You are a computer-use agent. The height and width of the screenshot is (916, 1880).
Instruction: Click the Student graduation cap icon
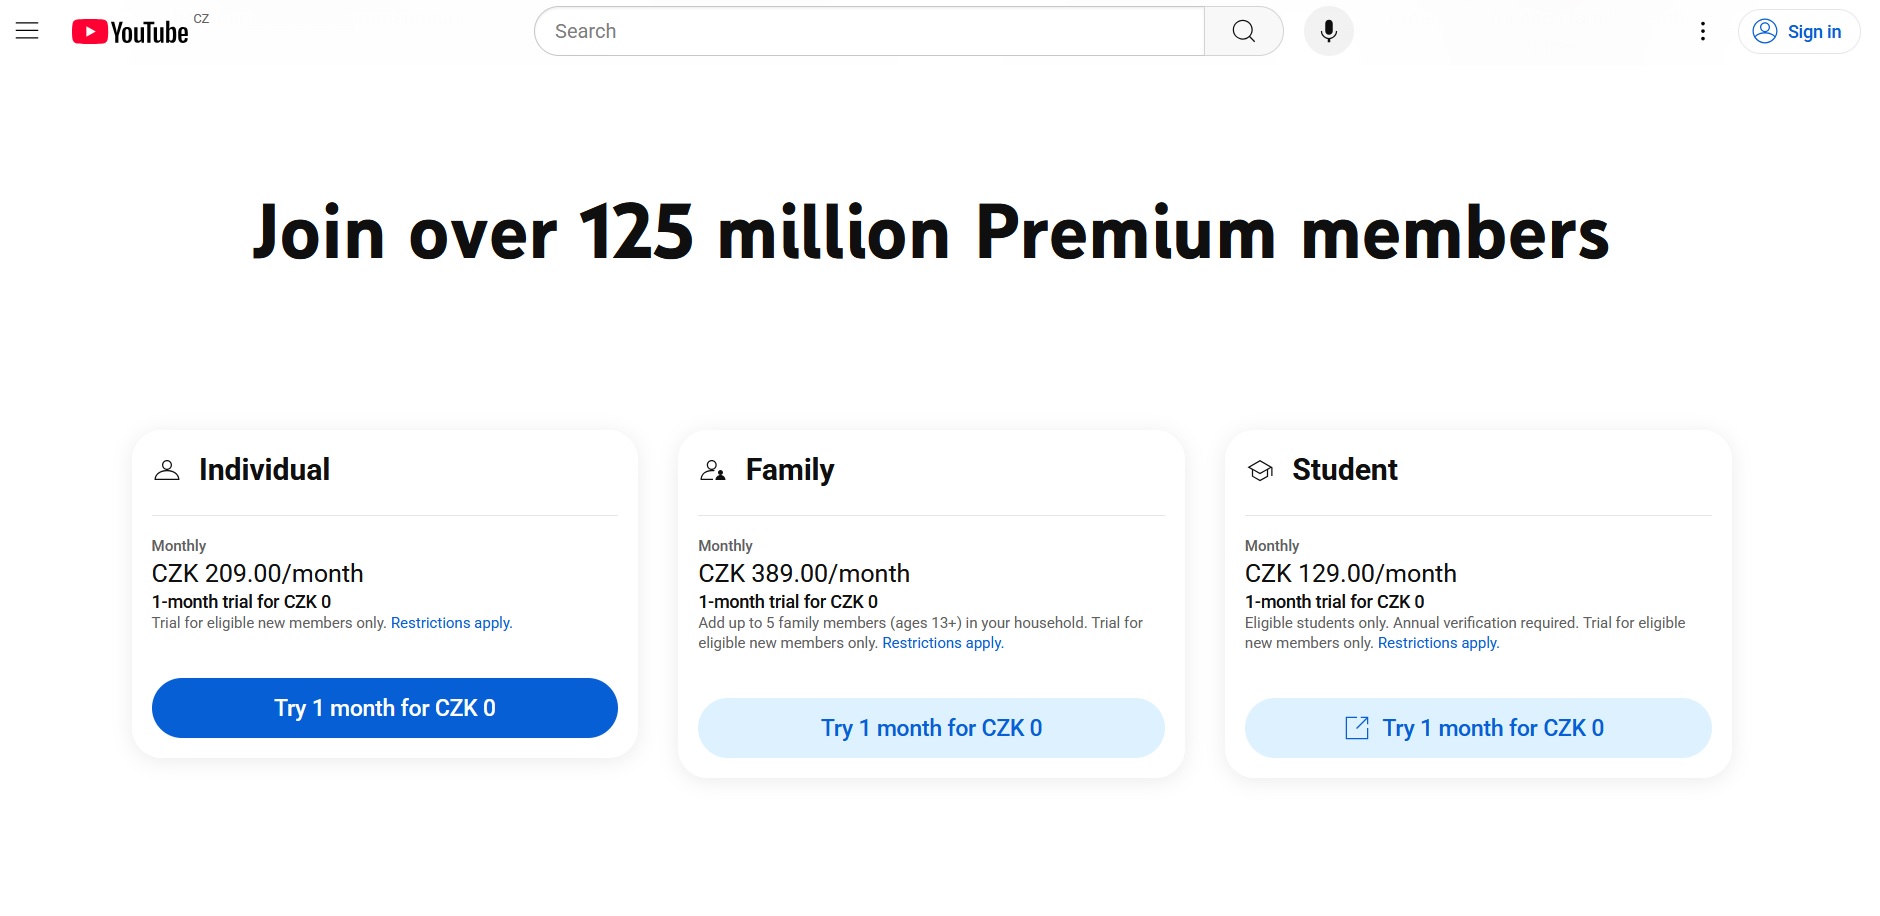1260,470
